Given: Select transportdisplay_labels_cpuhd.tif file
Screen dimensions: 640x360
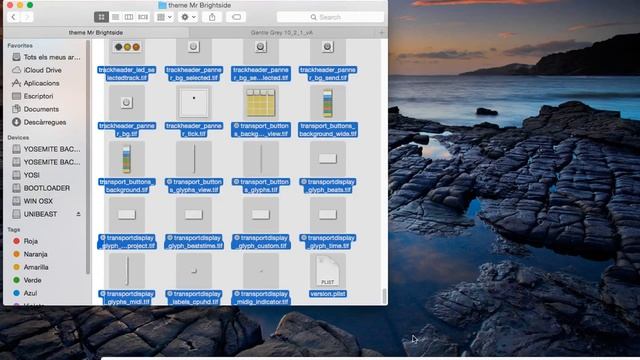Looking at the screenshot, I should pos(194,279).
